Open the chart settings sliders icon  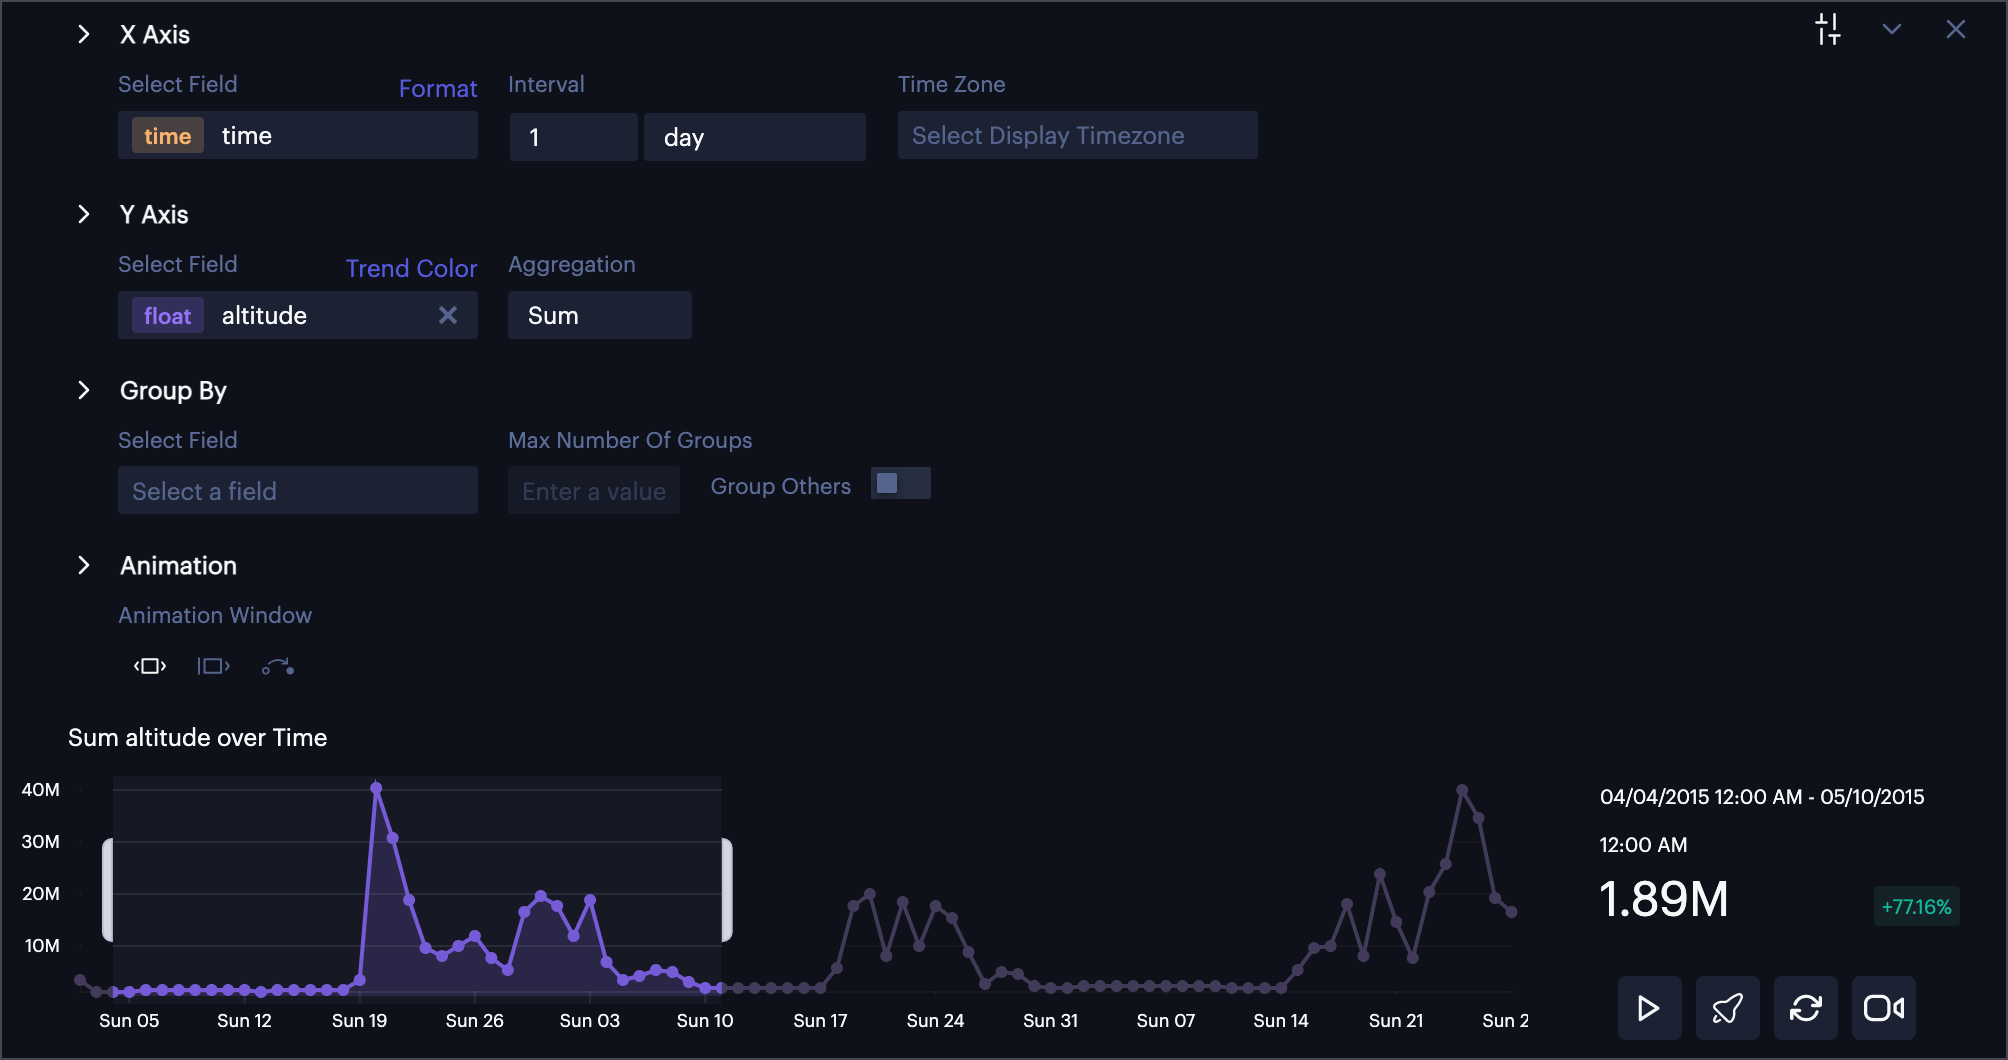1828,30
